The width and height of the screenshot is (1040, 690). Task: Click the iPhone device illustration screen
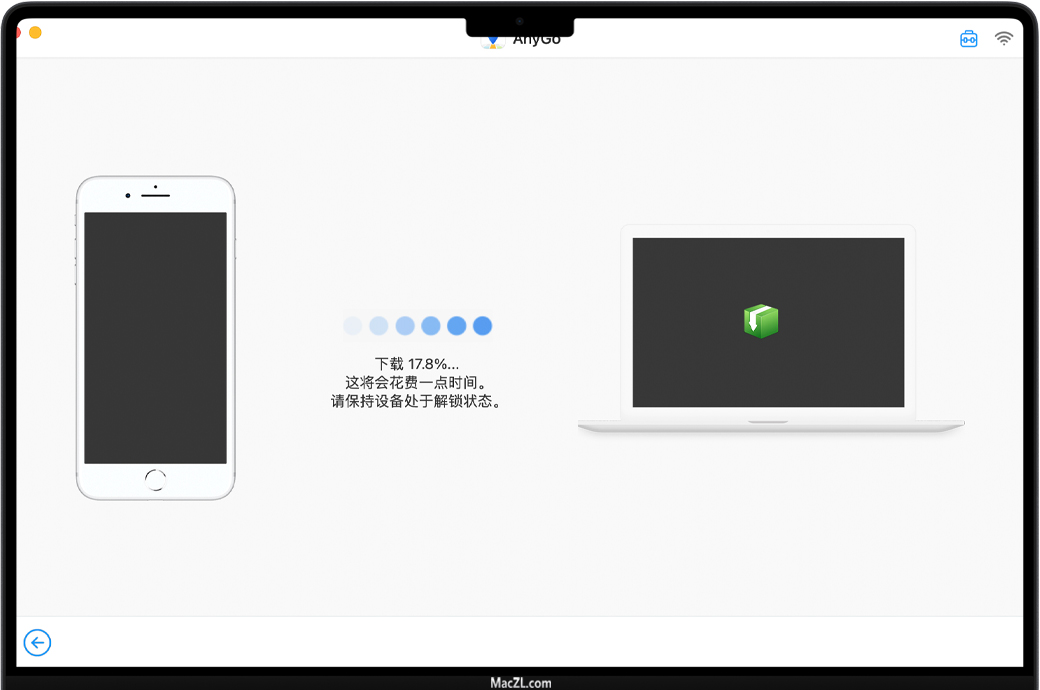click(155, 338)
